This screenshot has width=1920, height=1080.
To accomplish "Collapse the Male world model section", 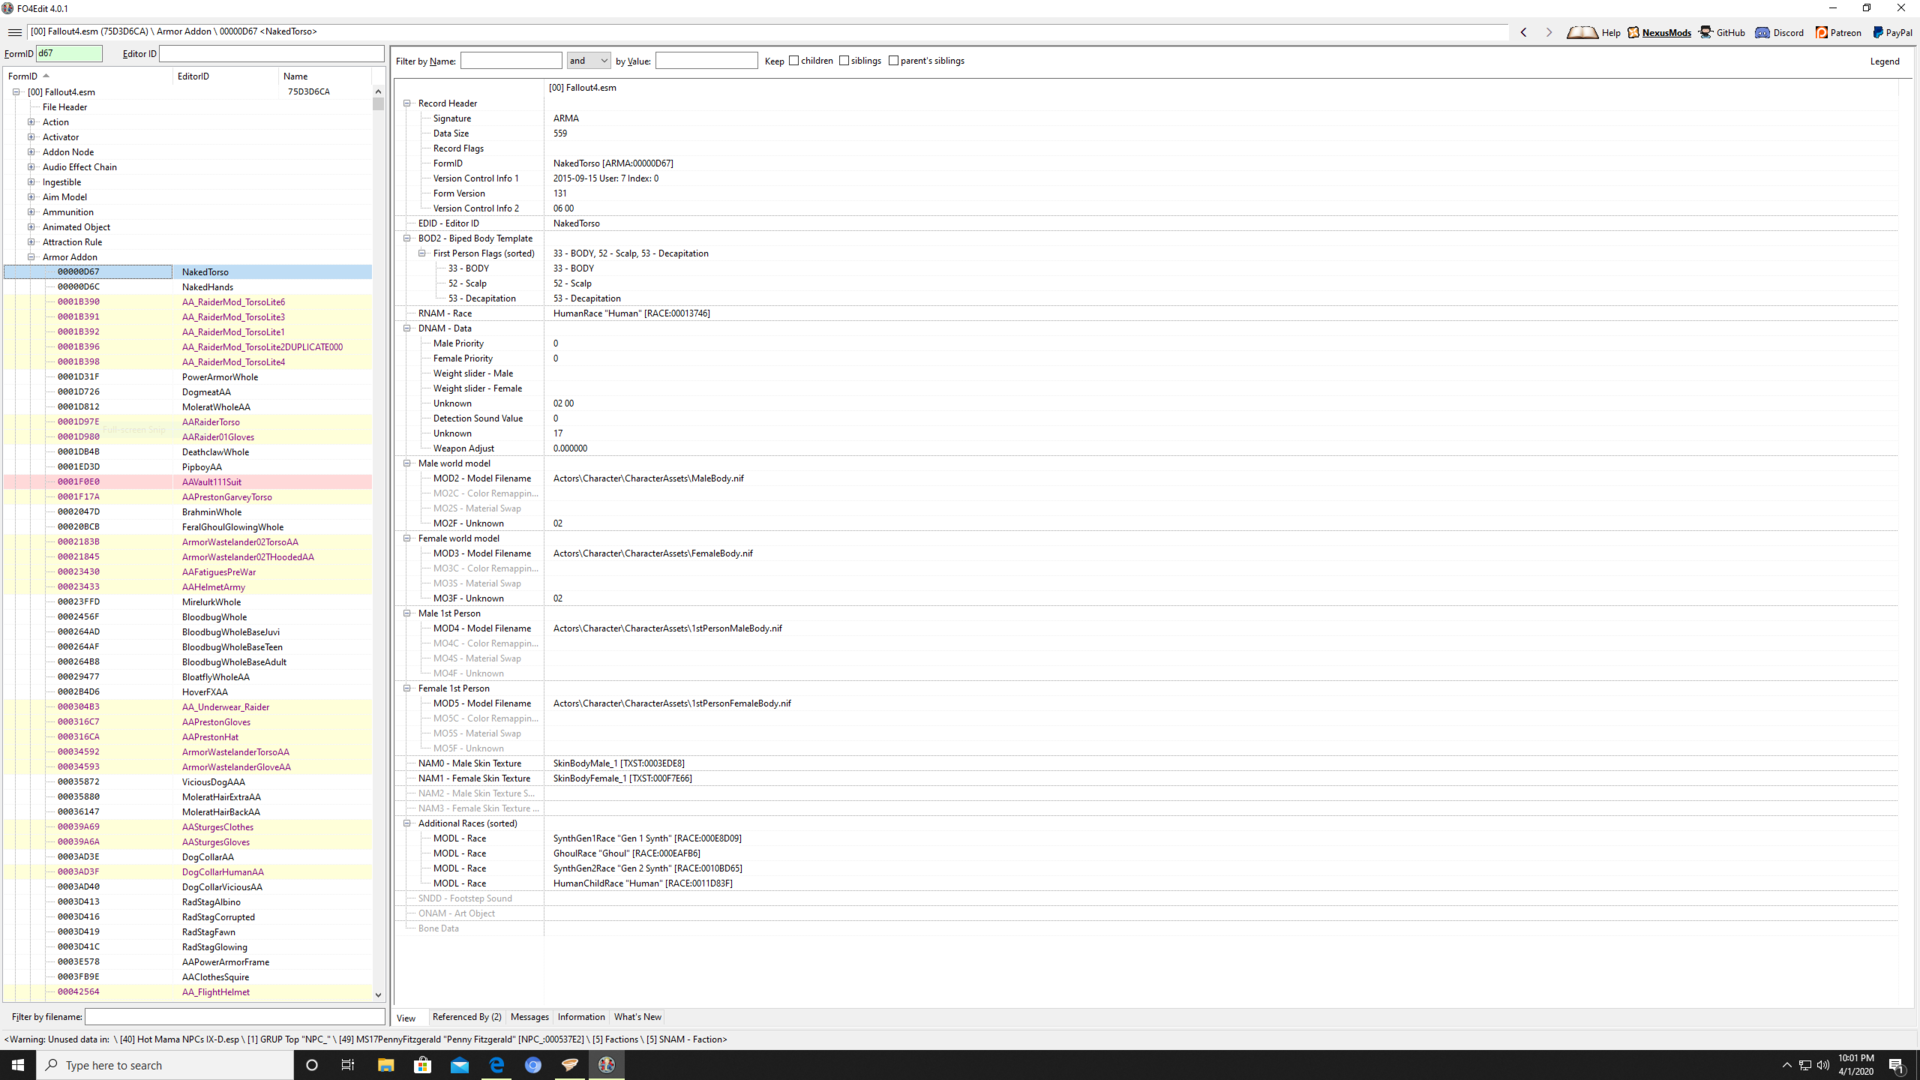I will [407, 463].
